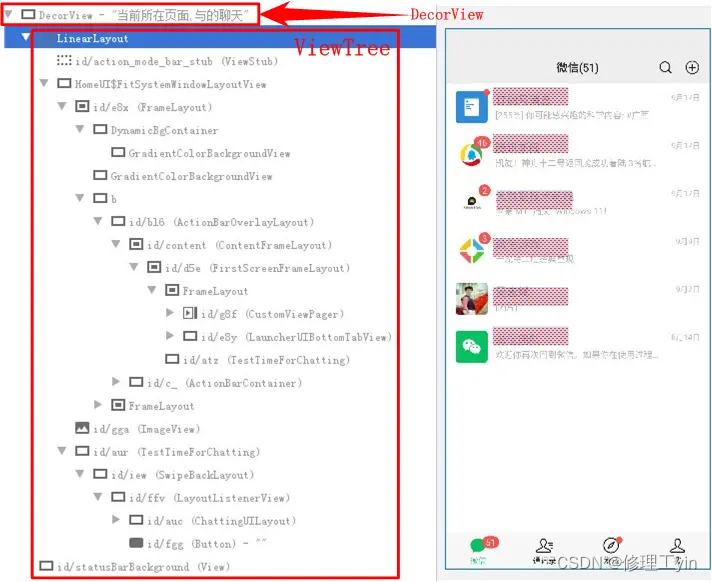The width and height of the screenshot is (712, 582).
Task: Open chat with 2 unread badge avatar
Action: coord(472,203)
